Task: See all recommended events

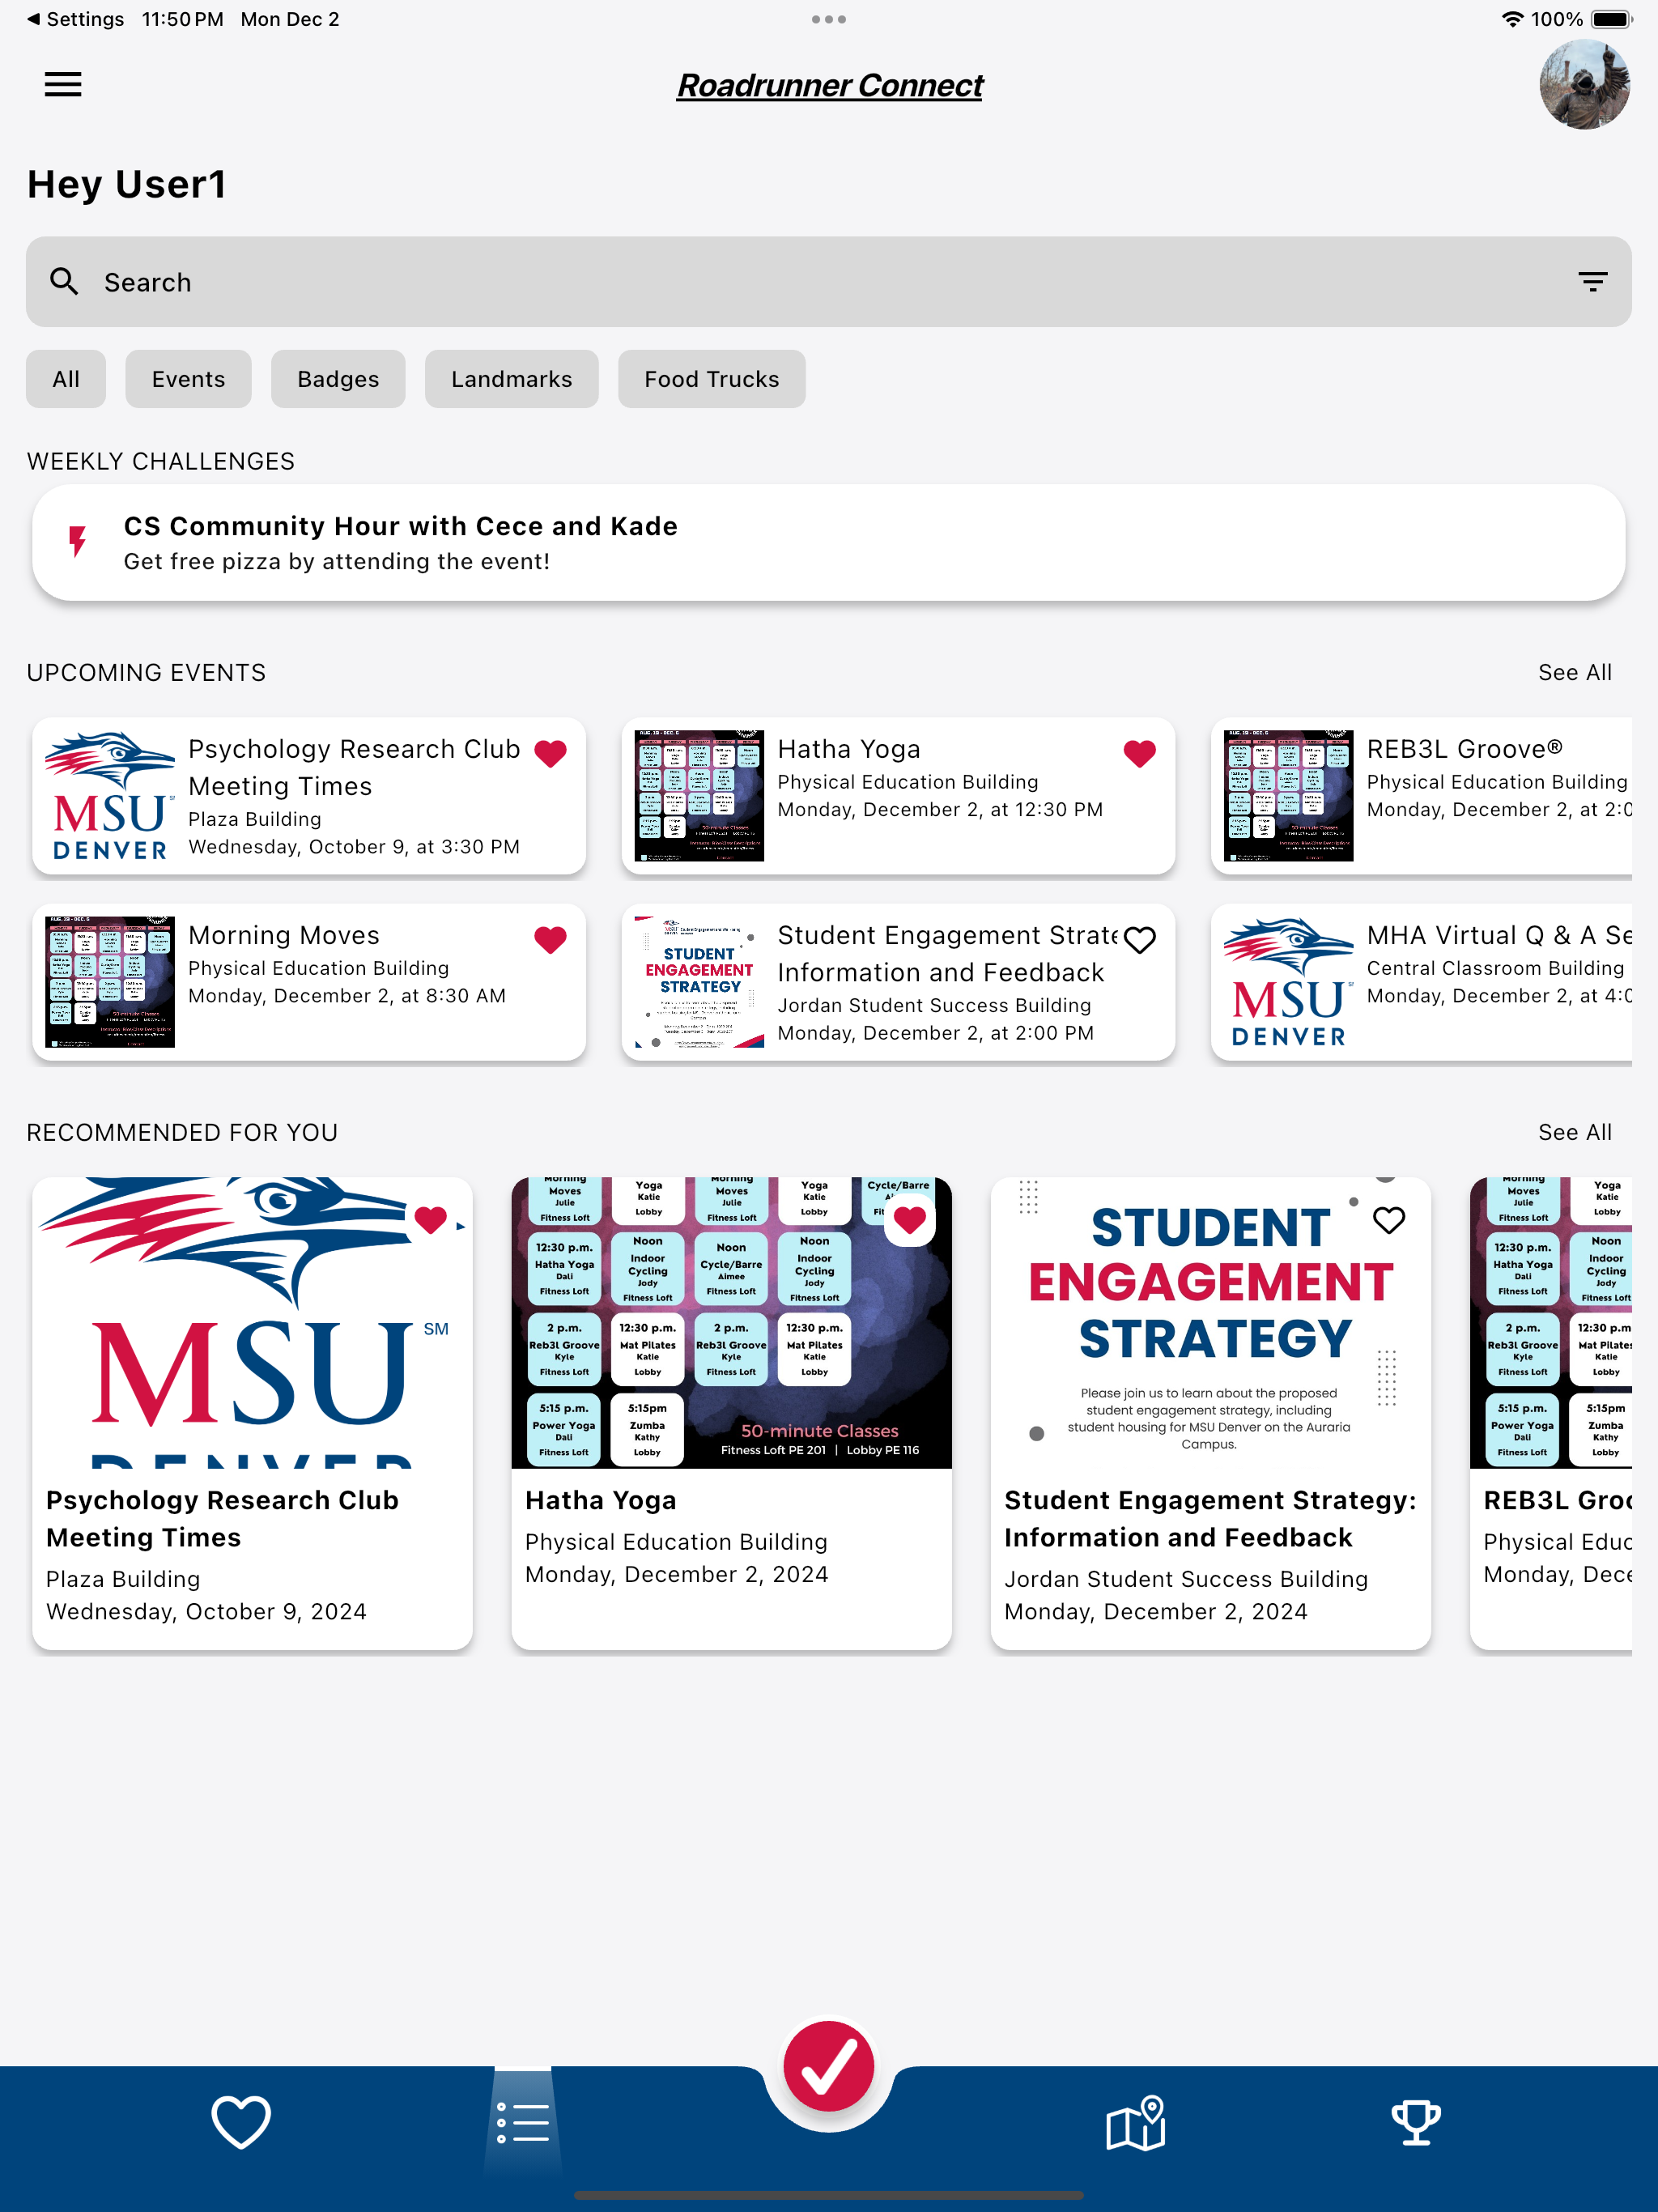Action: tap(1574, 1132)
